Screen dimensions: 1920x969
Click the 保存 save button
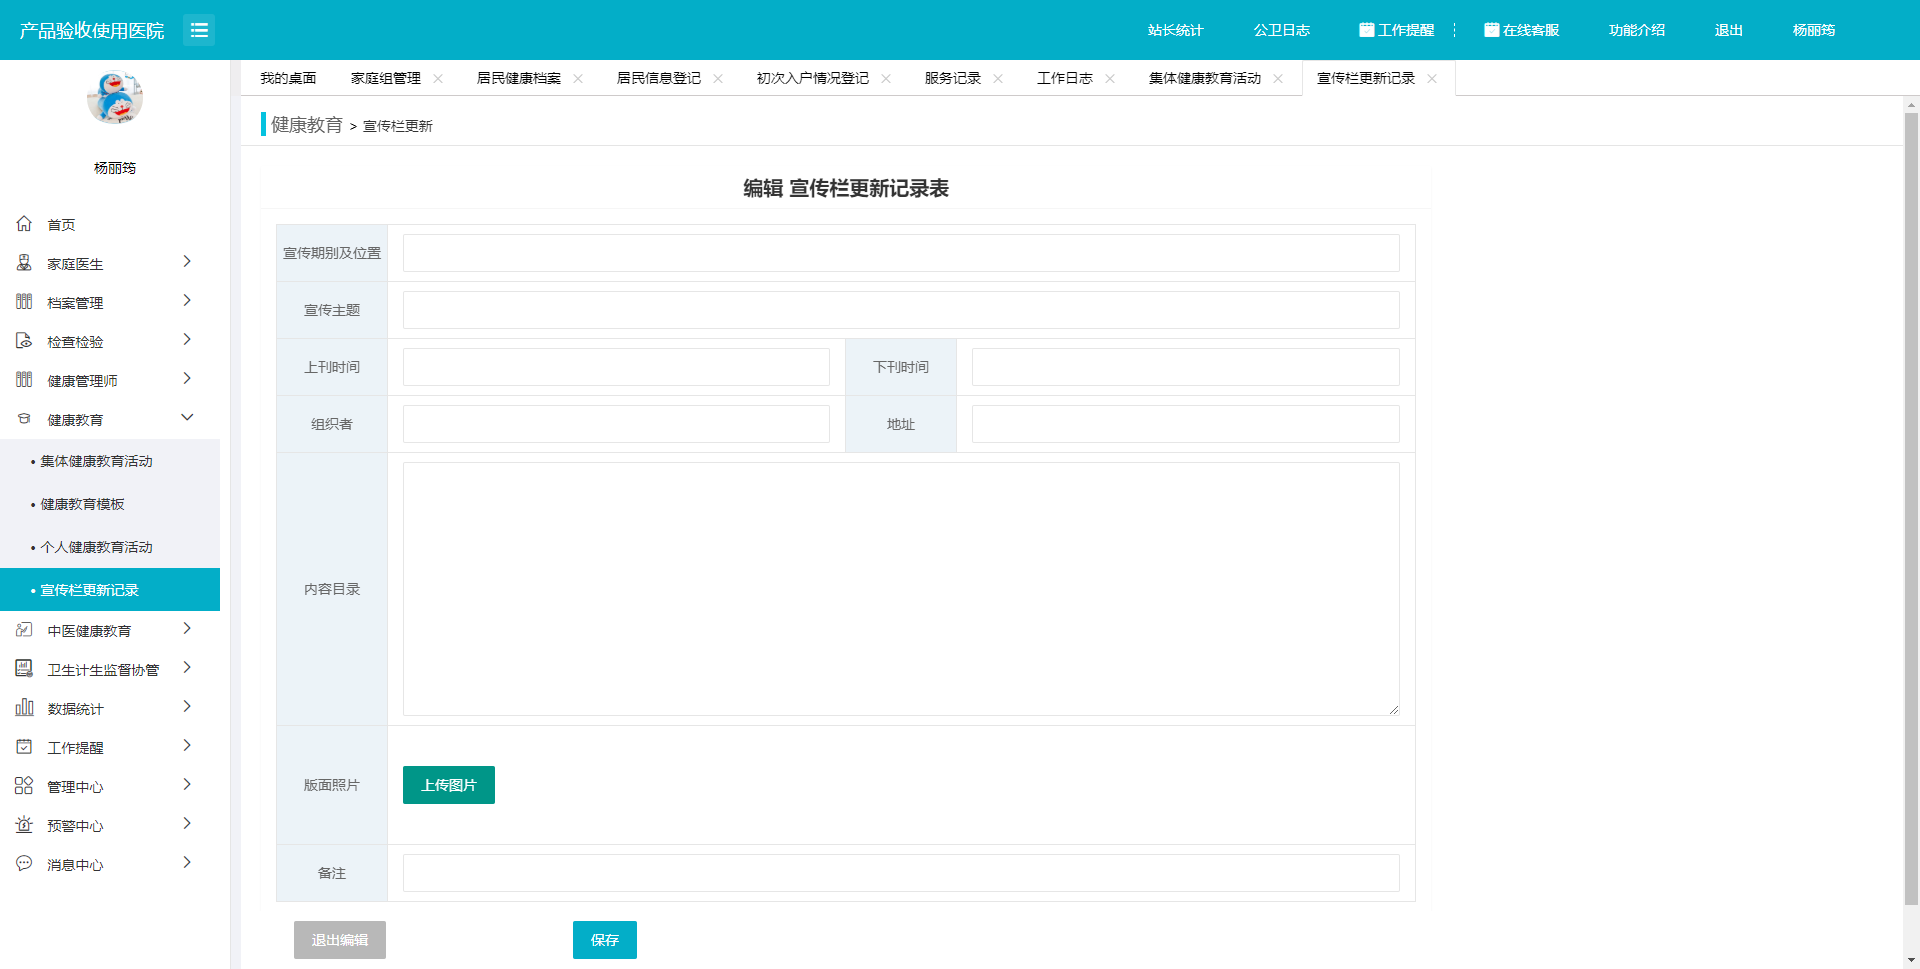[604, 940]
